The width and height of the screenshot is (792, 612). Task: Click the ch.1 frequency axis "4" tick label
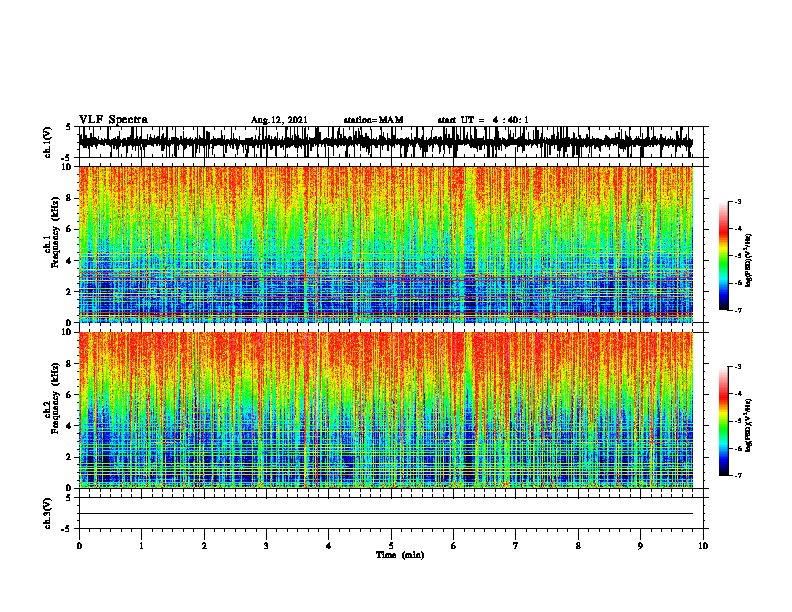[70, 261]
